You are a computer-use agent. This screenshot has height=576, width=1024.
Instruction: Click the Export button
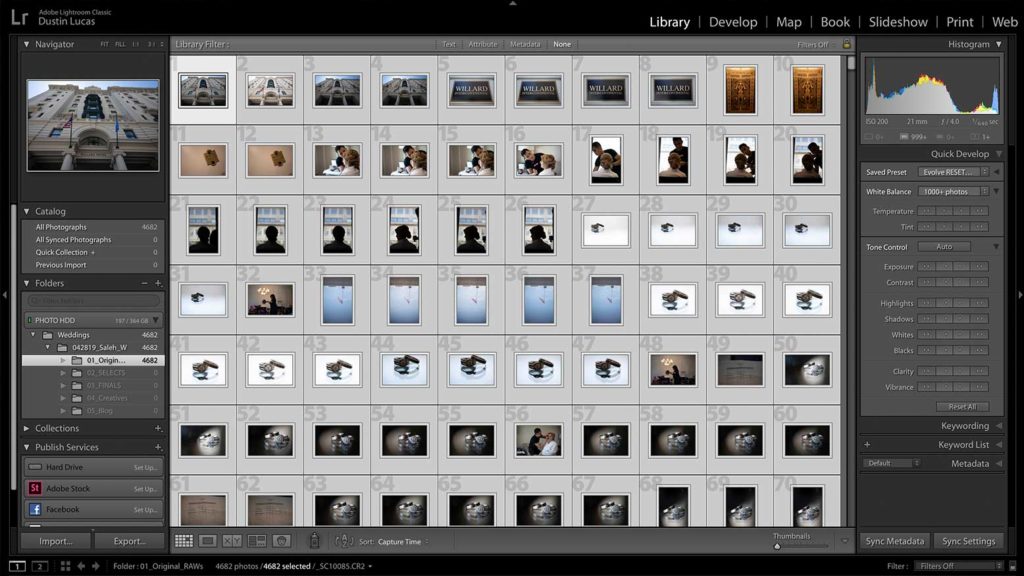[129, 541]
